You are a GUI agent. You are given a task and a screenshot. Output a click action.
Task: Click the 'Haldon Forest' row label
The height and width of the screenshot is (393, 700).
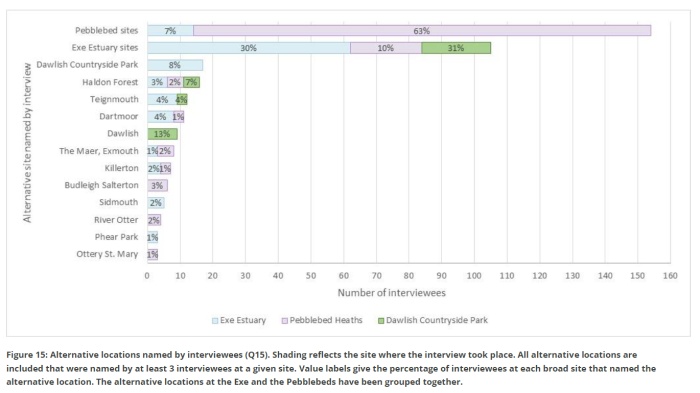point(110,82)
